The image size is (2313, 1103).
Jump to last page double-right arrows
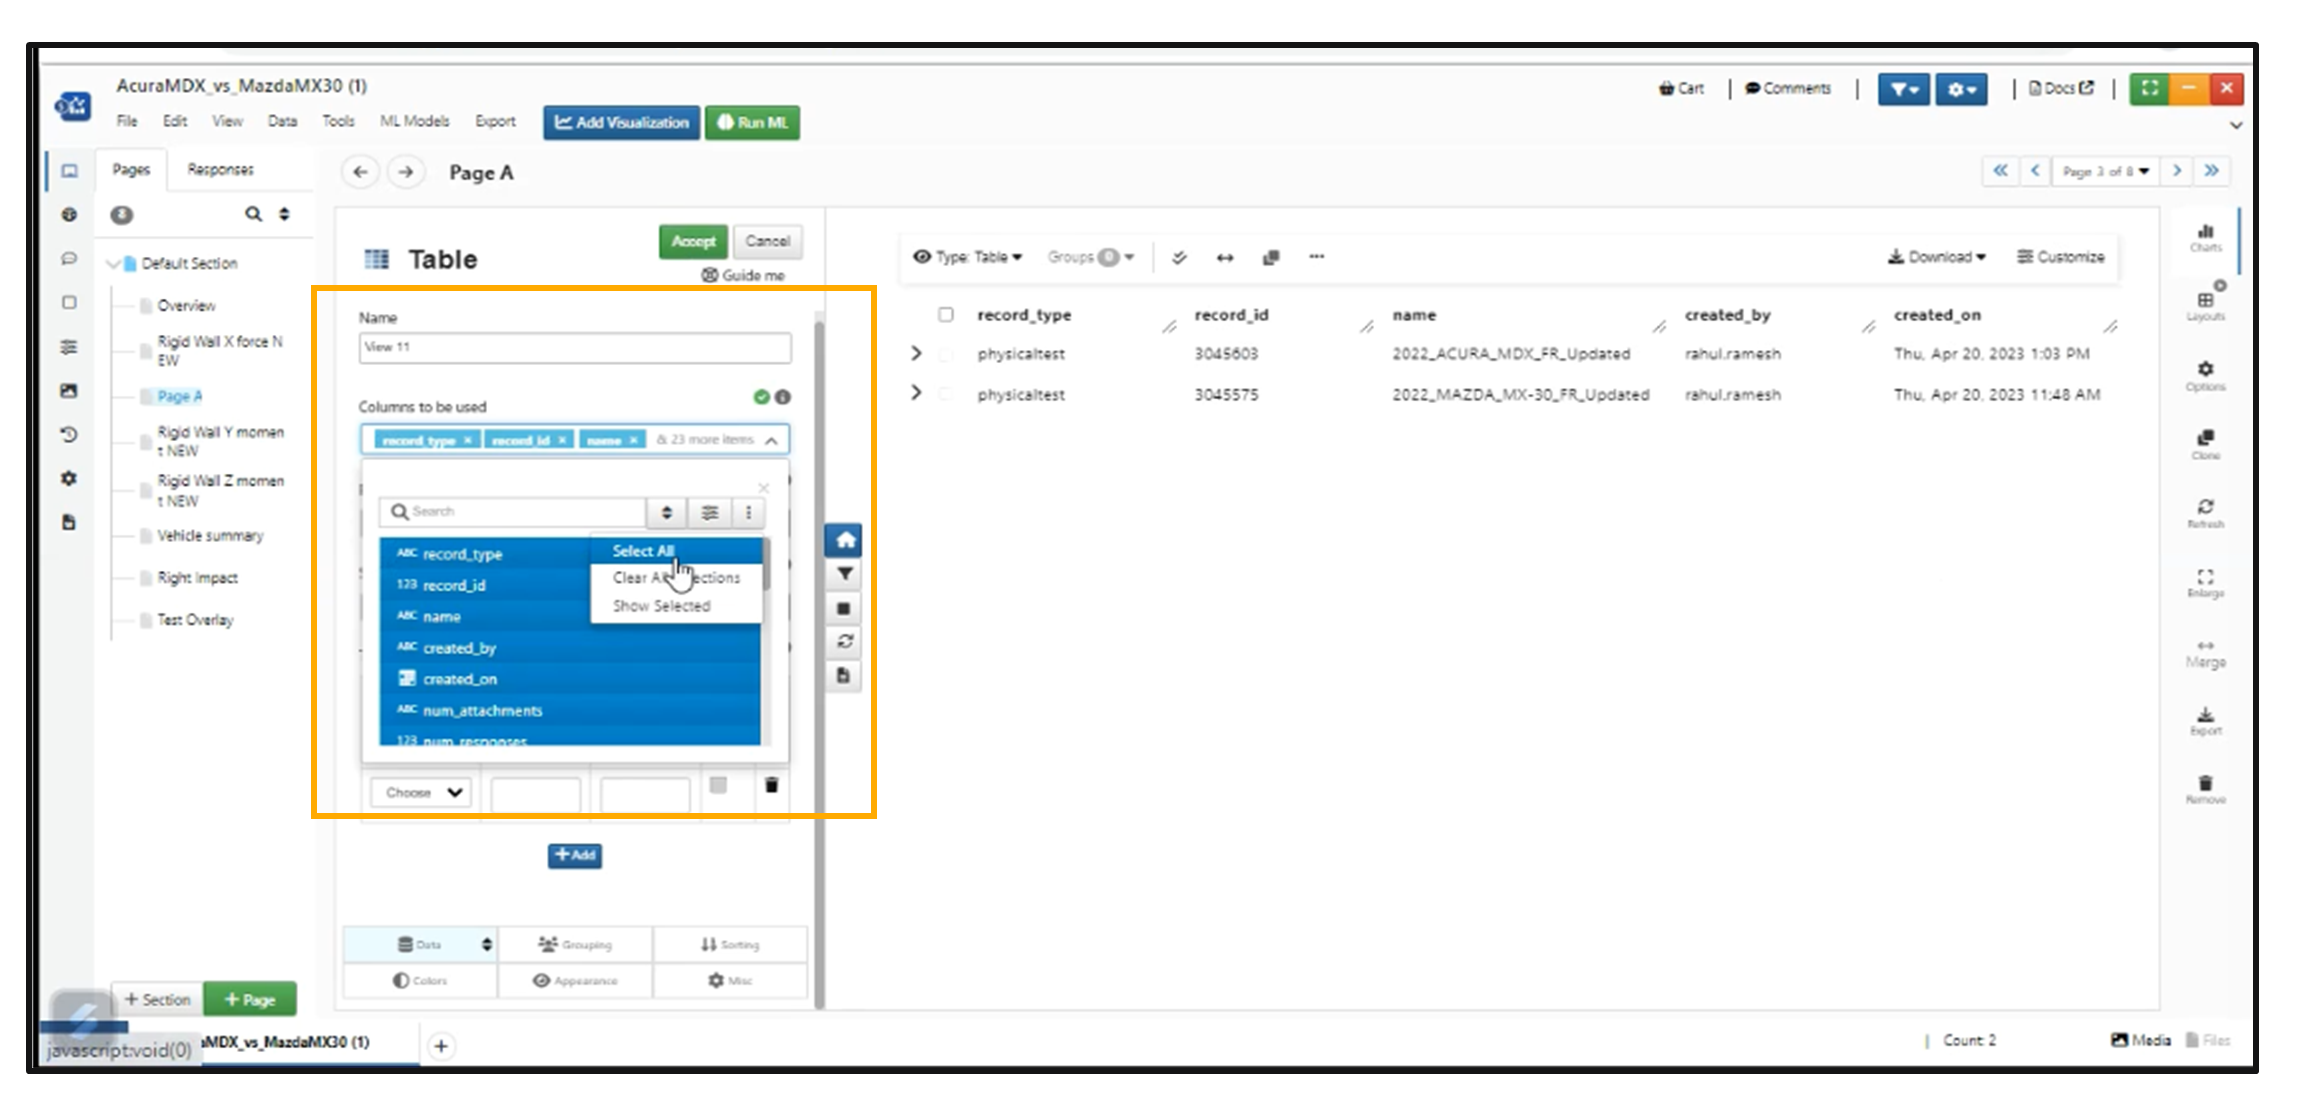pos(2212,171)
